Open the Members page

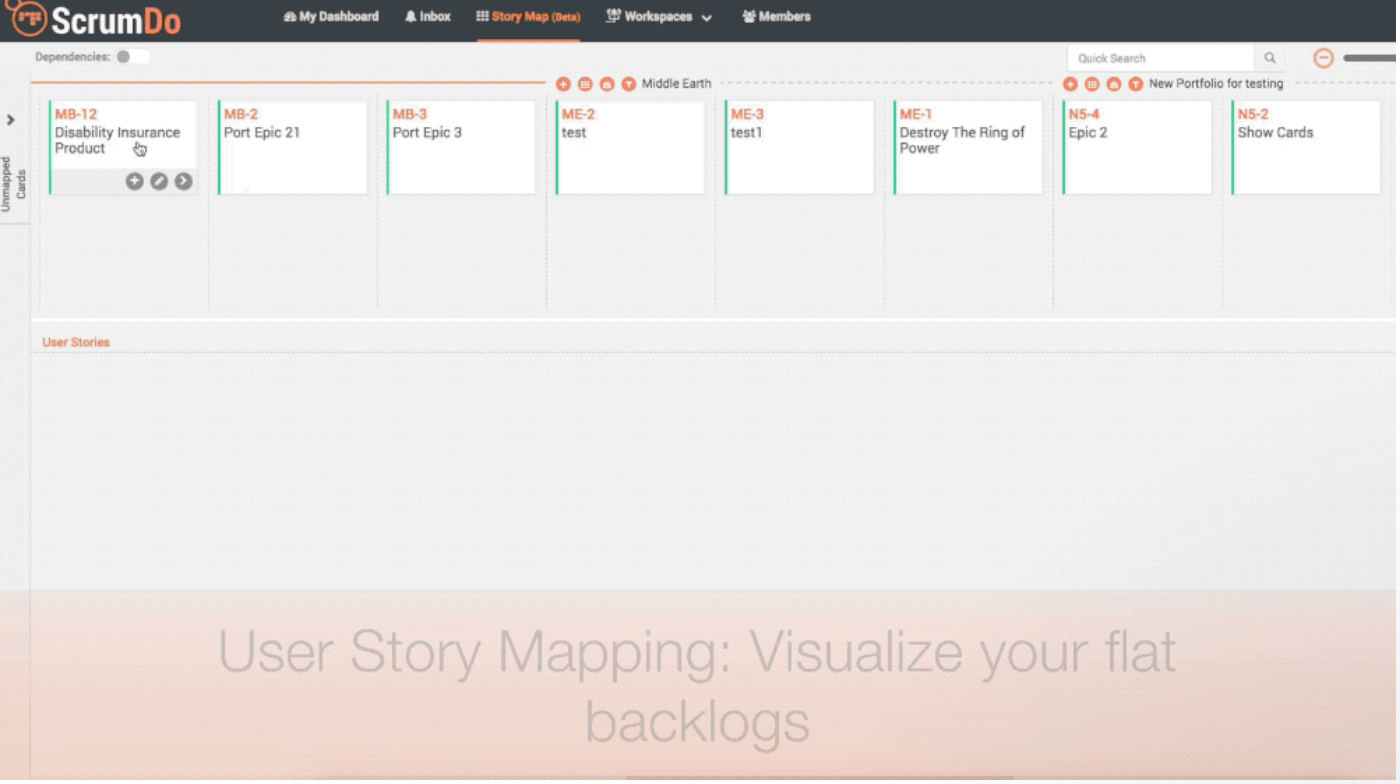point(777,17)
